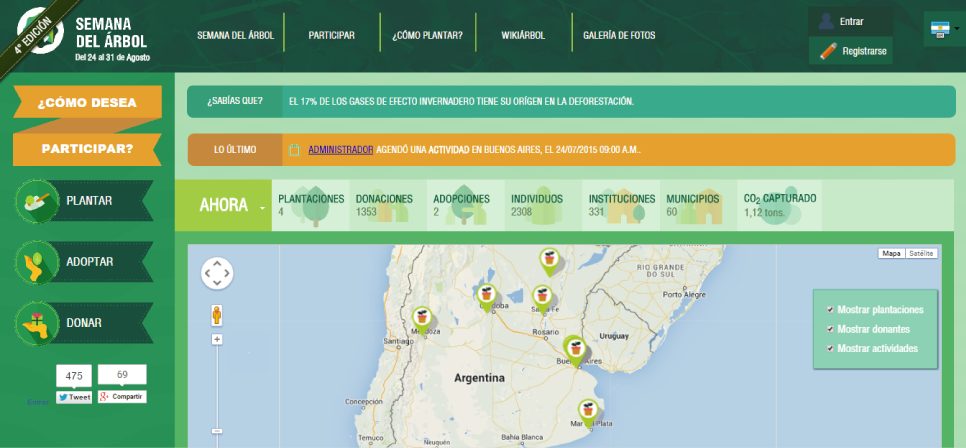
Task: Click the Tweet share button
Action: pyautogui.click(x=74, y=397)
